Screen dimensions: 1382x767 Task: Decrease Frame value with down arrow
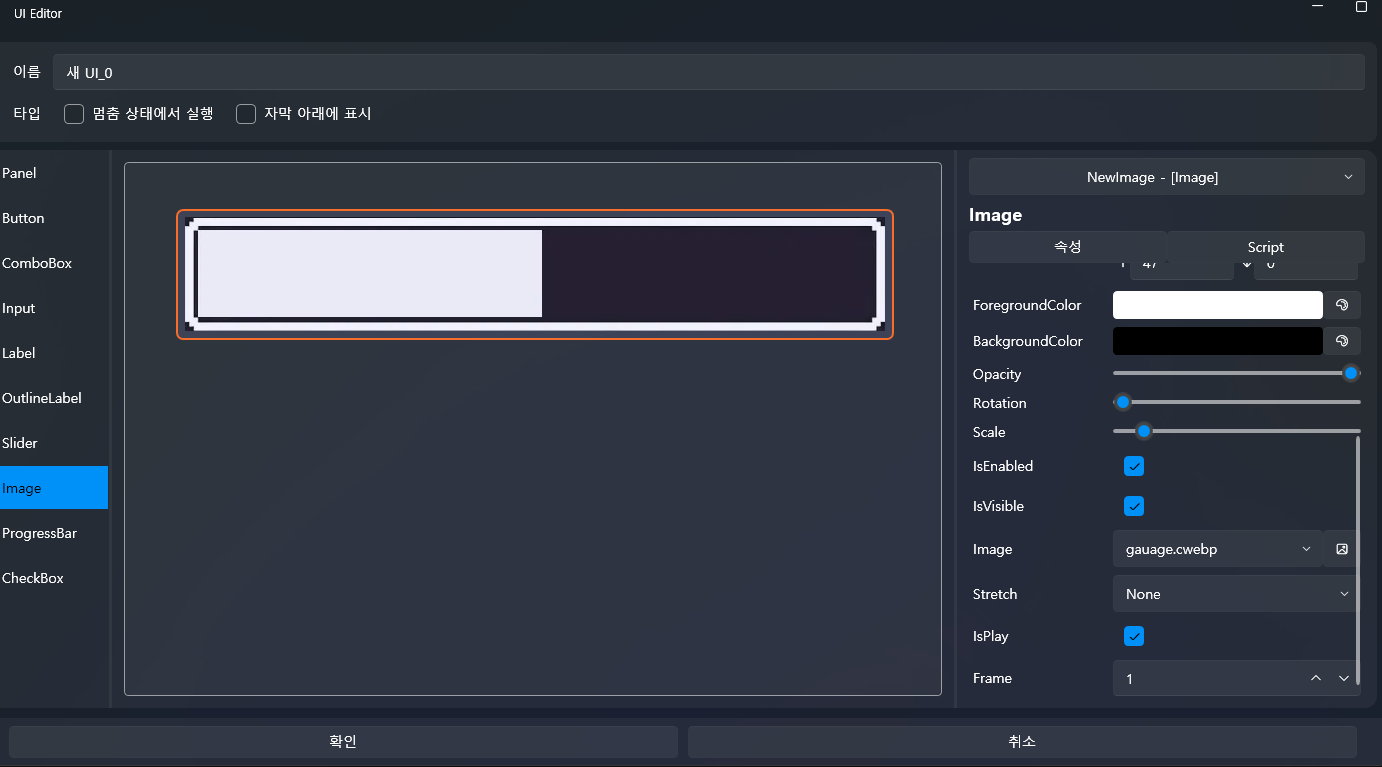[x=1344, y=679]
